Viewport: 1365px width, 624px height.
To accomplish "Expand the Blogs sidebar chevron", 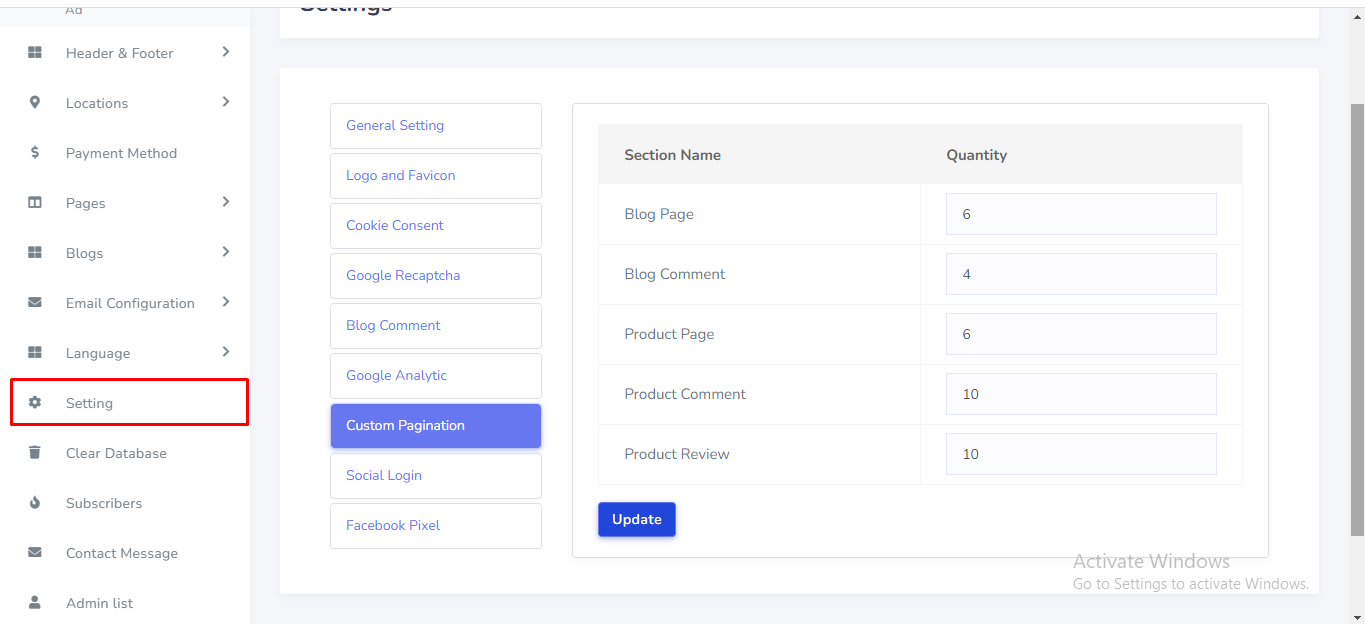I will (226, 252).
